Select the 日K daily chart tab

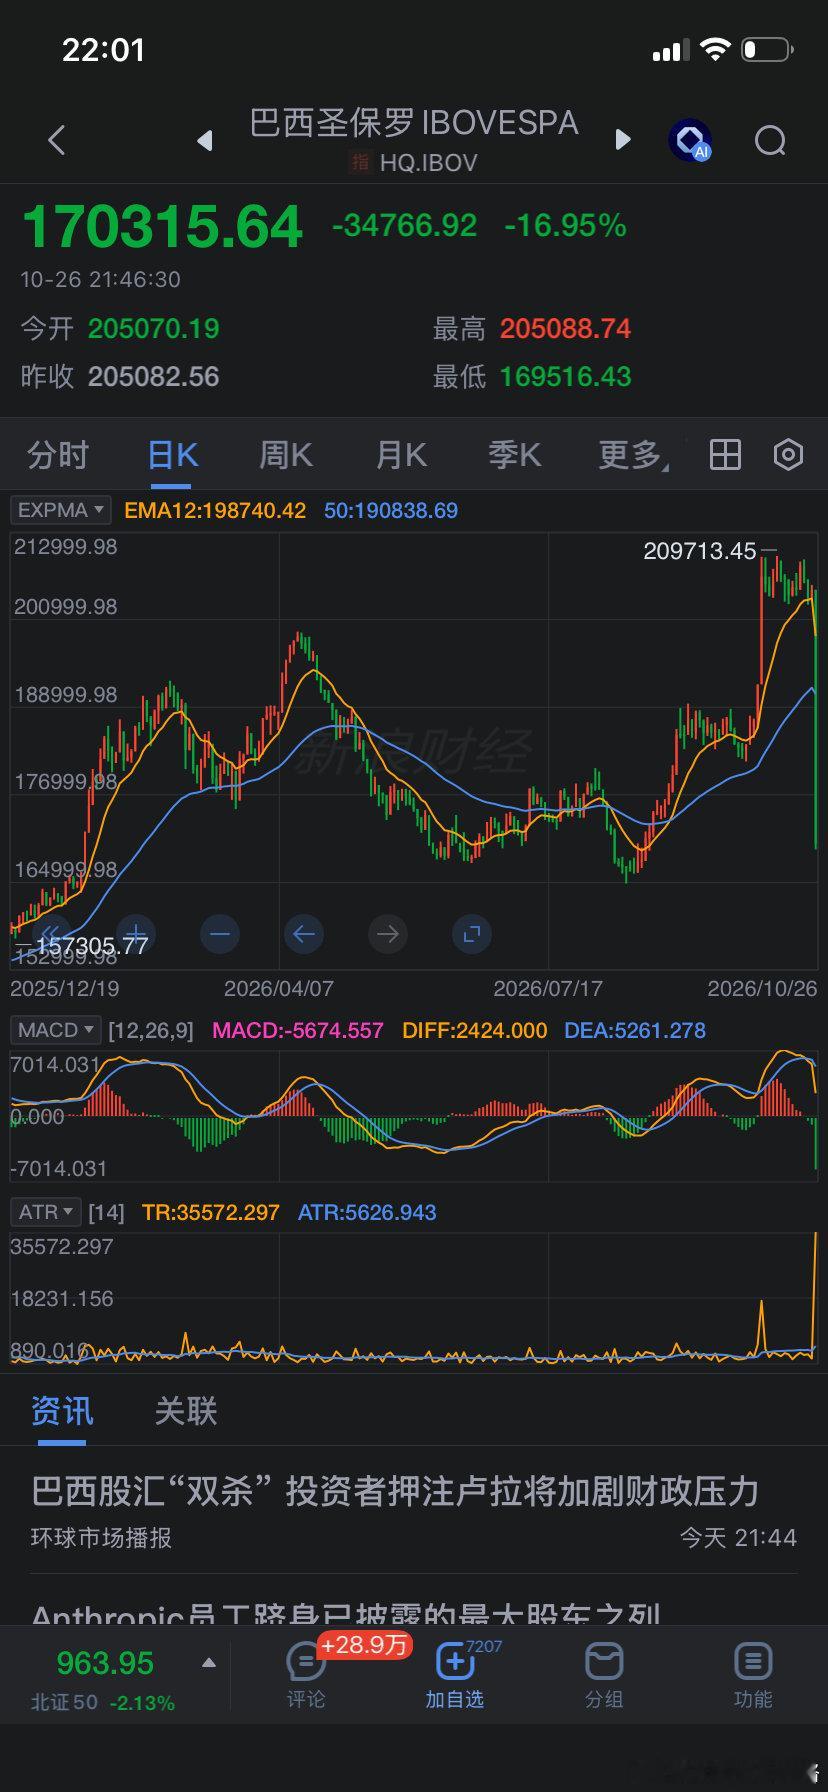tap(173, 455)
